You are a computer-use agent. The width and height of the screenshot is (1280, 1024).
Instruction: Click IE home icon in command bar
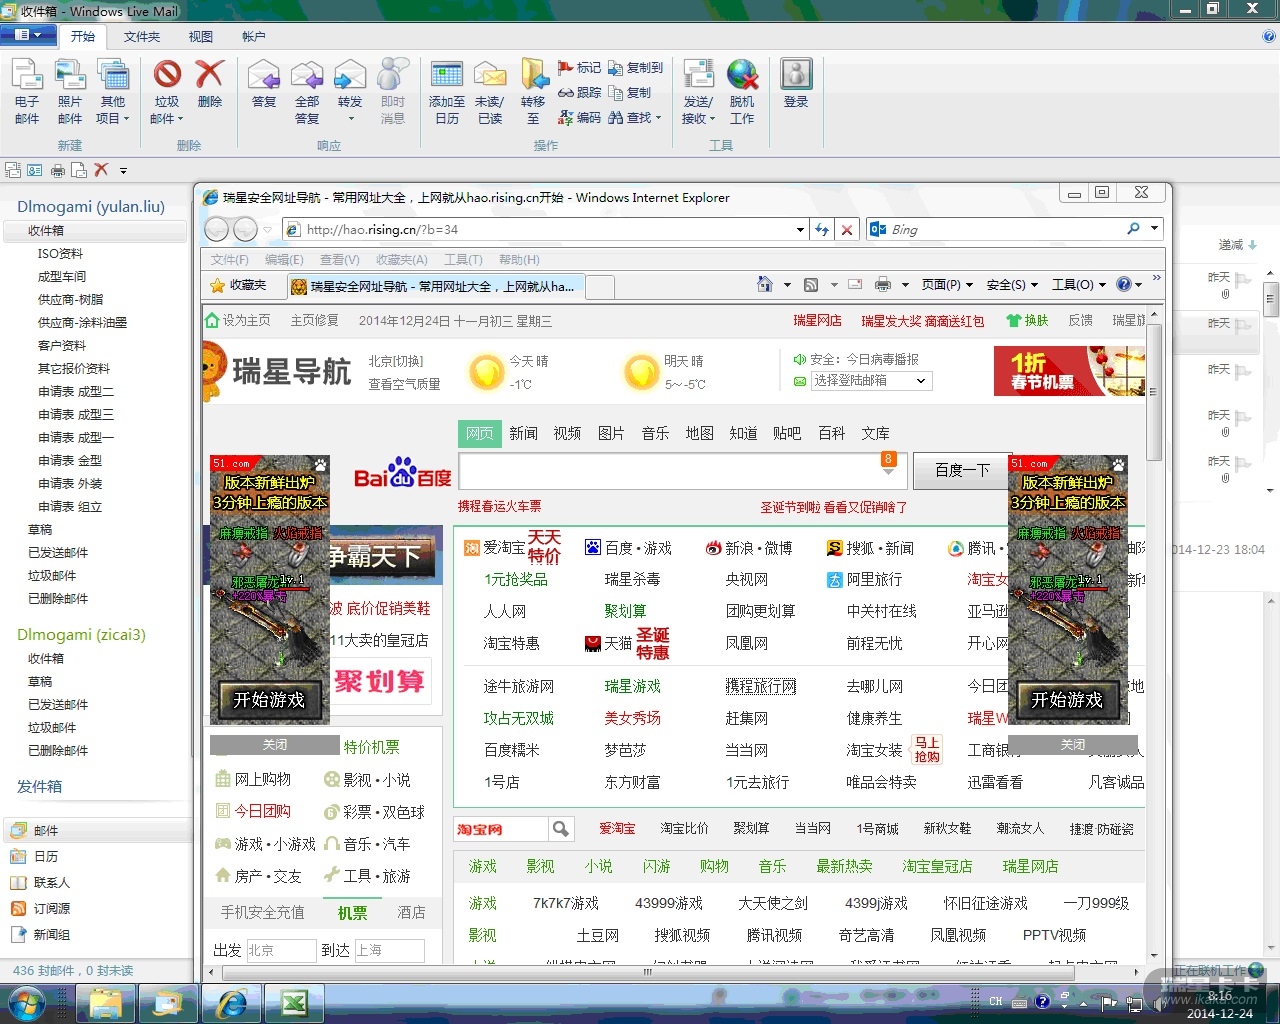click(x=765, y=285)
